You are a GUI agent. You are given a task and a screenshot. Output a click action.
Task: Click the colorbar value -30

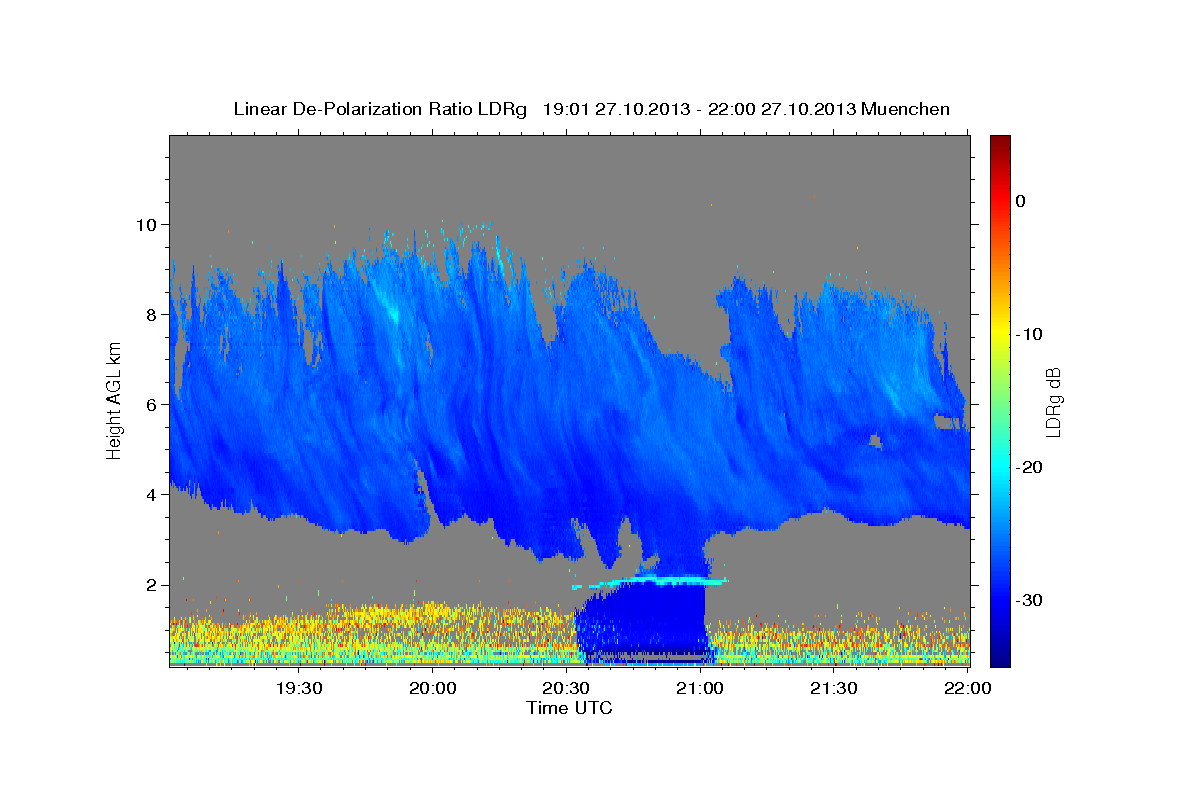[1028, 600]
